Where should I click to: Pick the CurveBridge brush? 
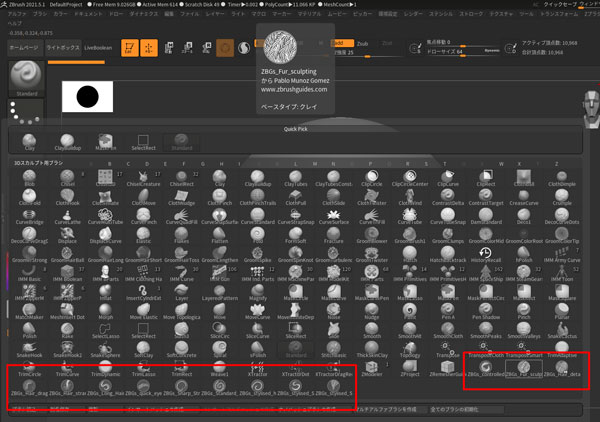[x=29, y=217]
